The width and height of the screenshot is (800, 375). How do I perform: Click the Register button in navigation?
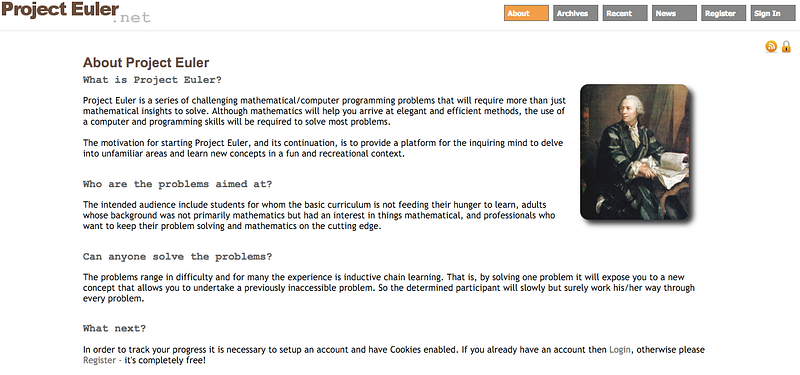pos(723,13)
